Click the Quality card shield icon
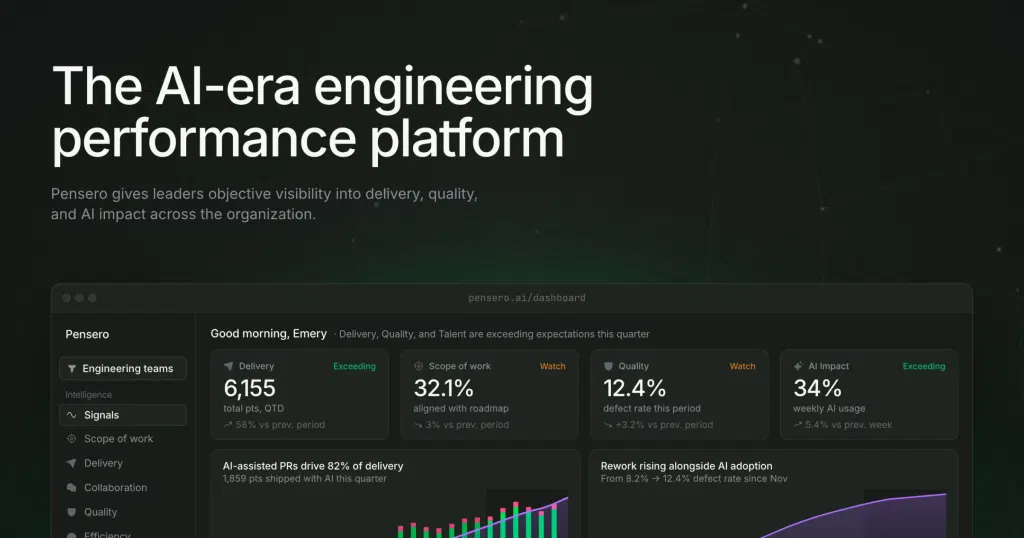1024x538 pixels. pos(608,366)
